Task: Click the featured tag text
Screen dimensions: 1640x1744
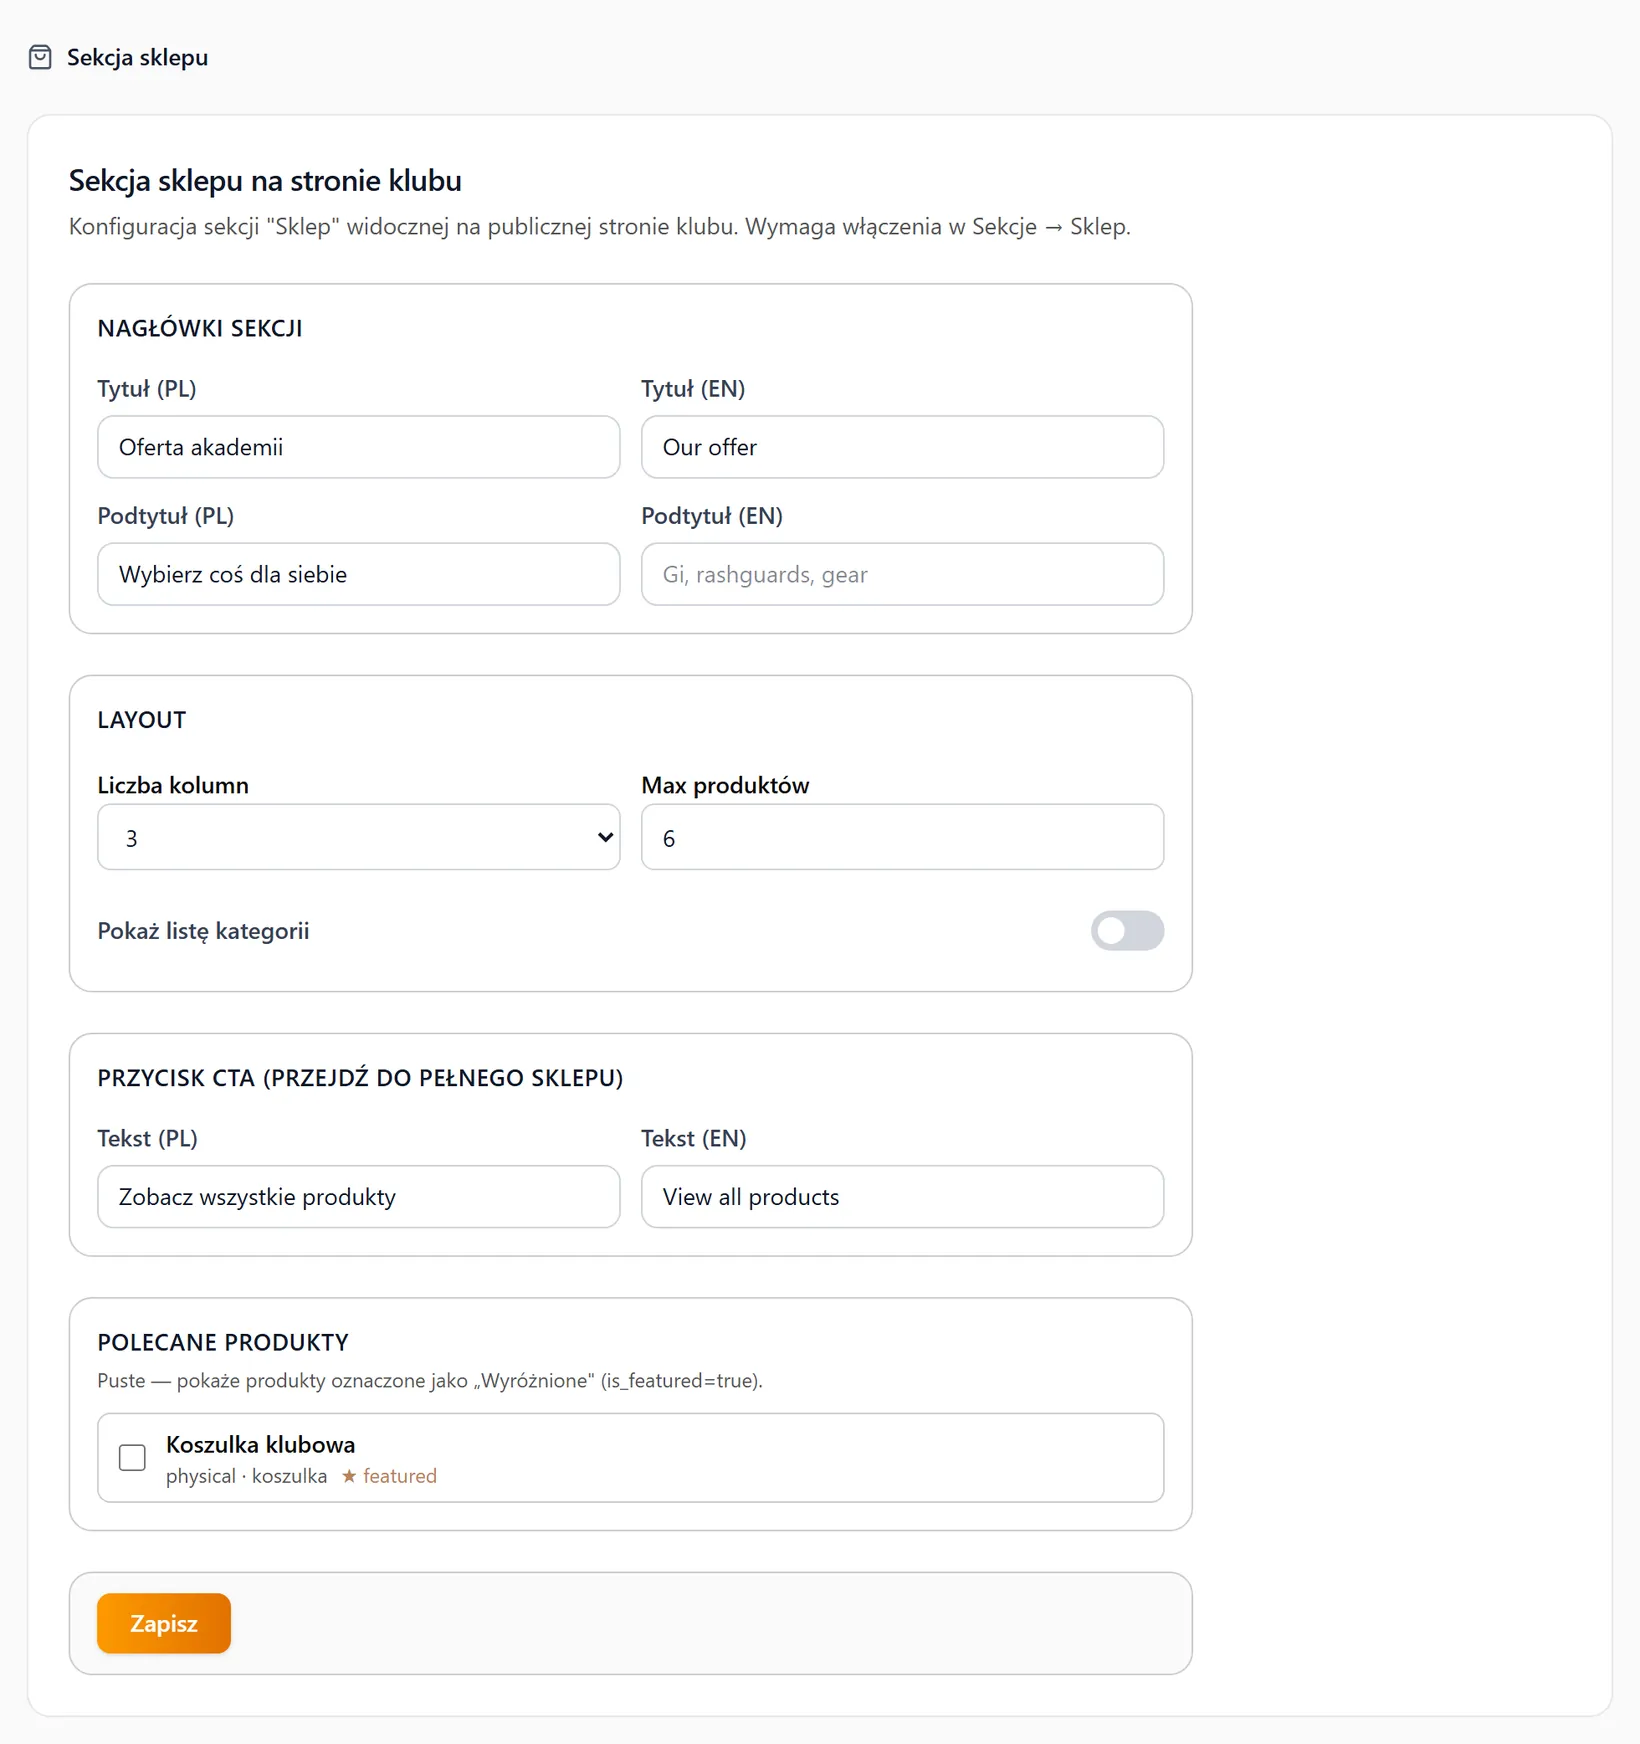Action: point(400,1476)
